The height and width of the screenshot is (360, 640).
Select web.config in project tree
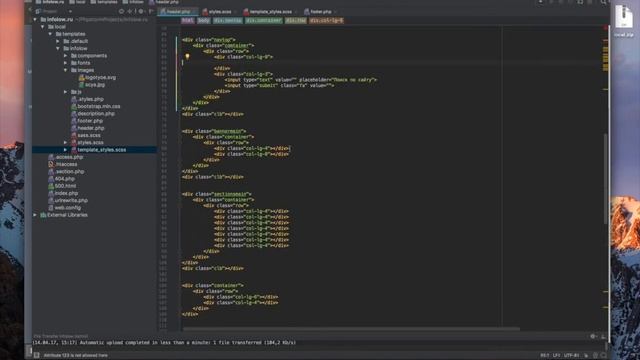[64, 208]
